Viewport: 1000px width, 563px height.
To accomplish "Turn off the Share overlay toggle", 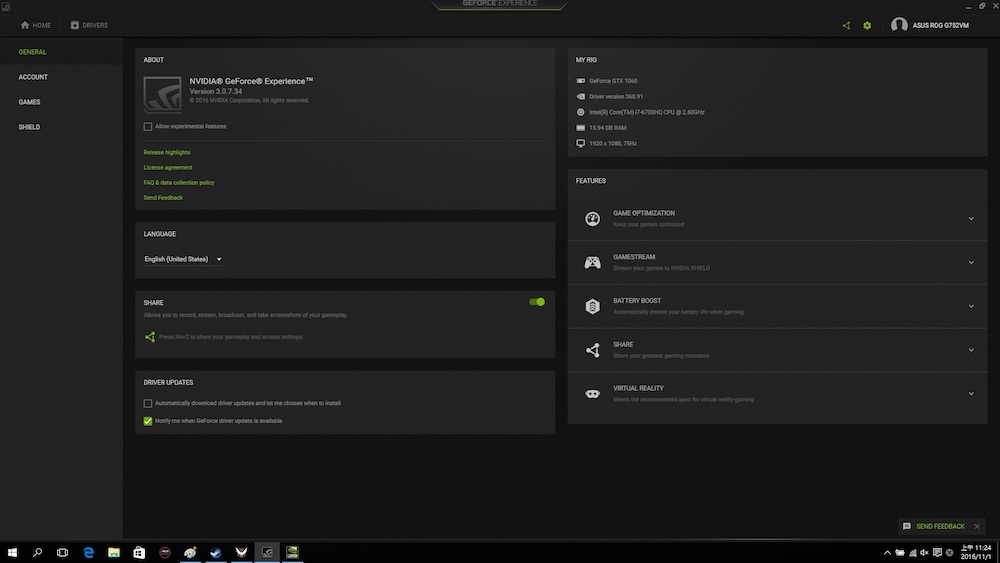I will pyautogui.click(x=537, y=302).
